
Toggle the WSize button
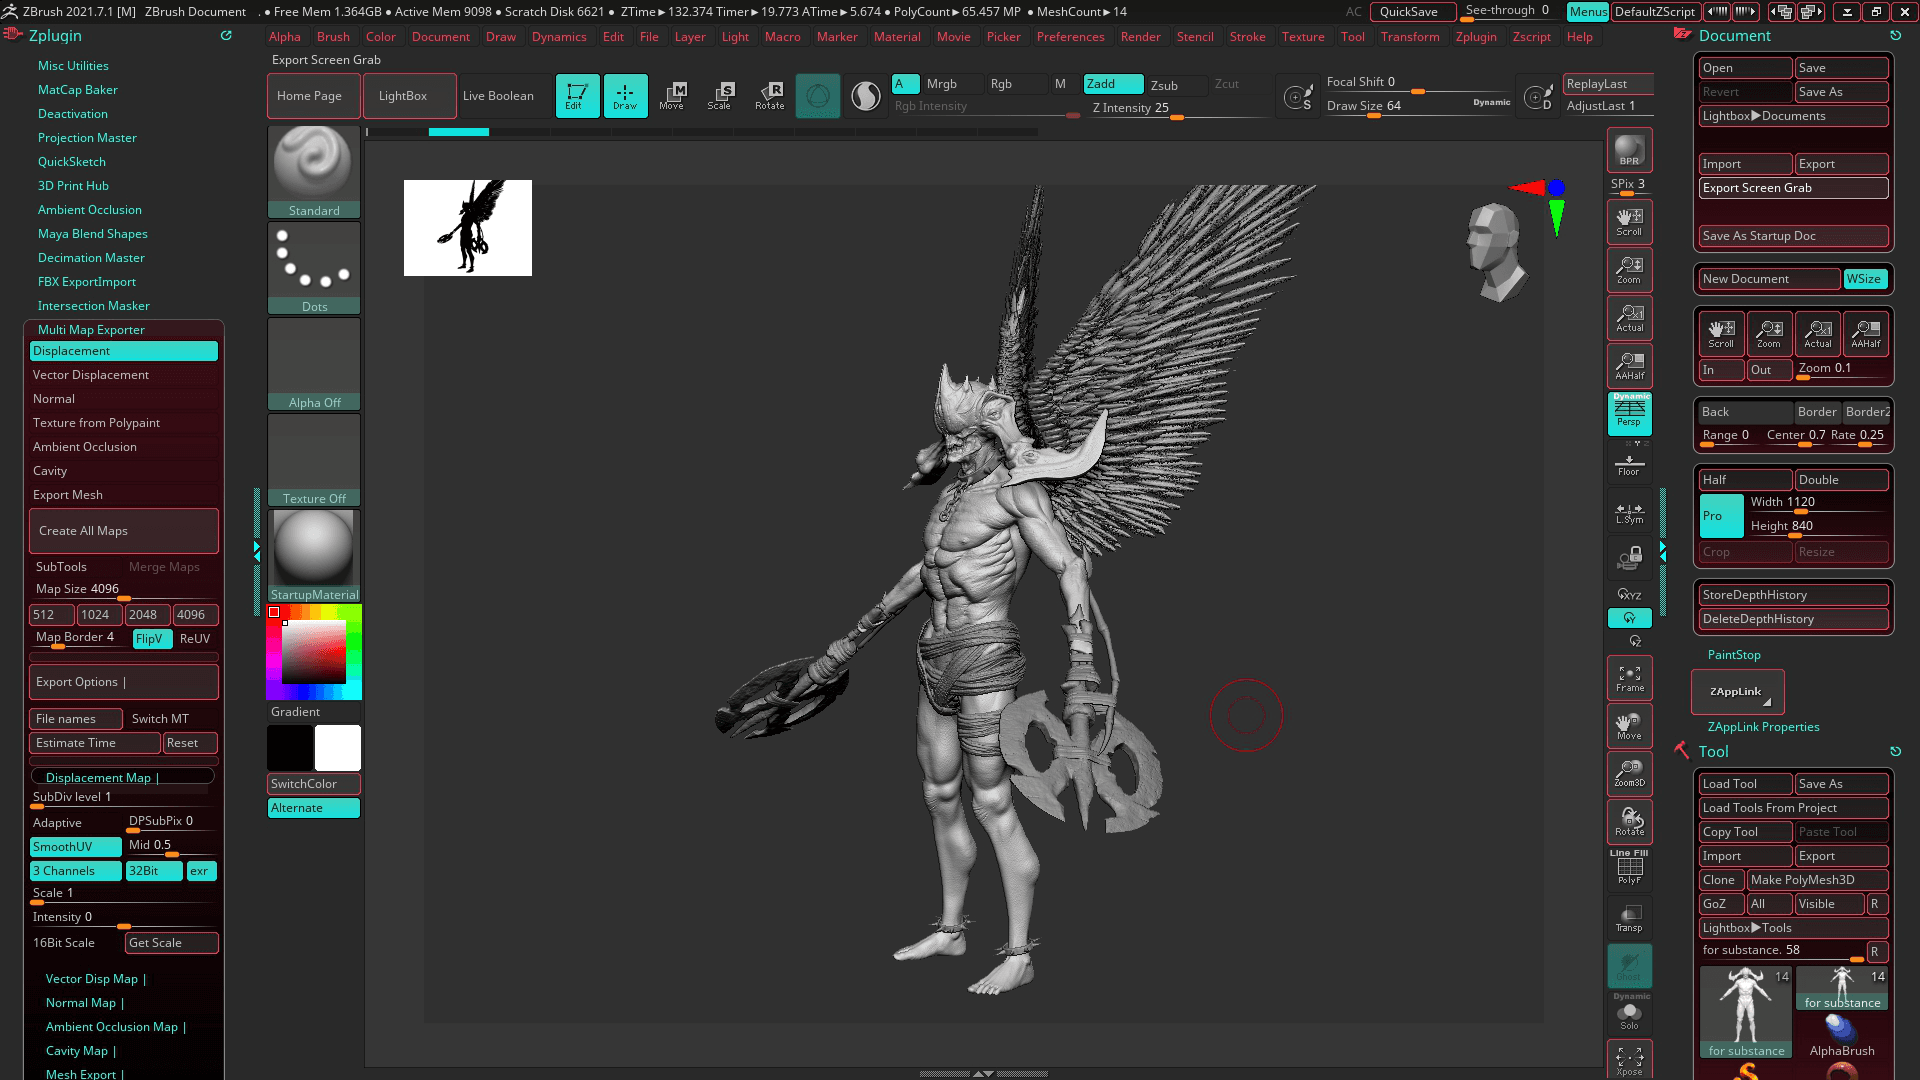click(1865, 279)
